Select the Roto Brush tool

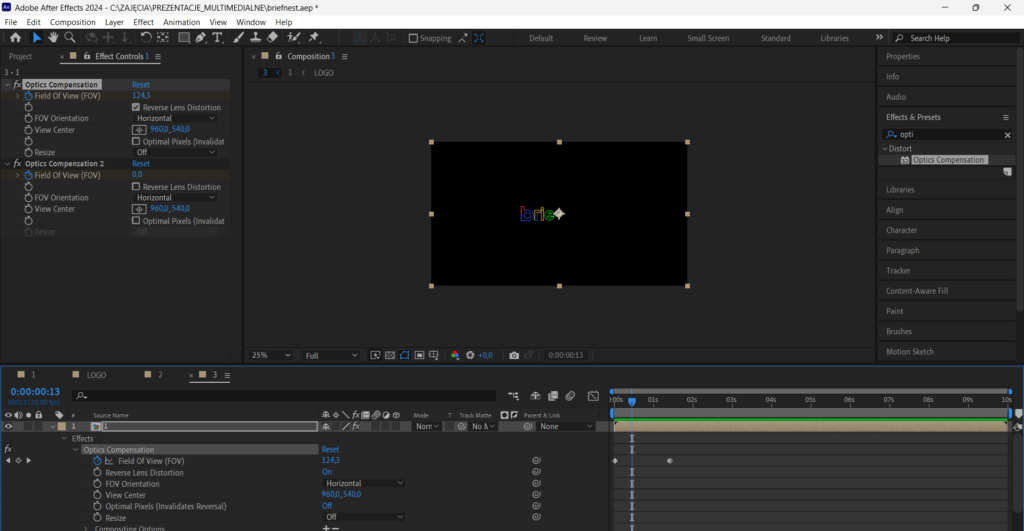294,38
